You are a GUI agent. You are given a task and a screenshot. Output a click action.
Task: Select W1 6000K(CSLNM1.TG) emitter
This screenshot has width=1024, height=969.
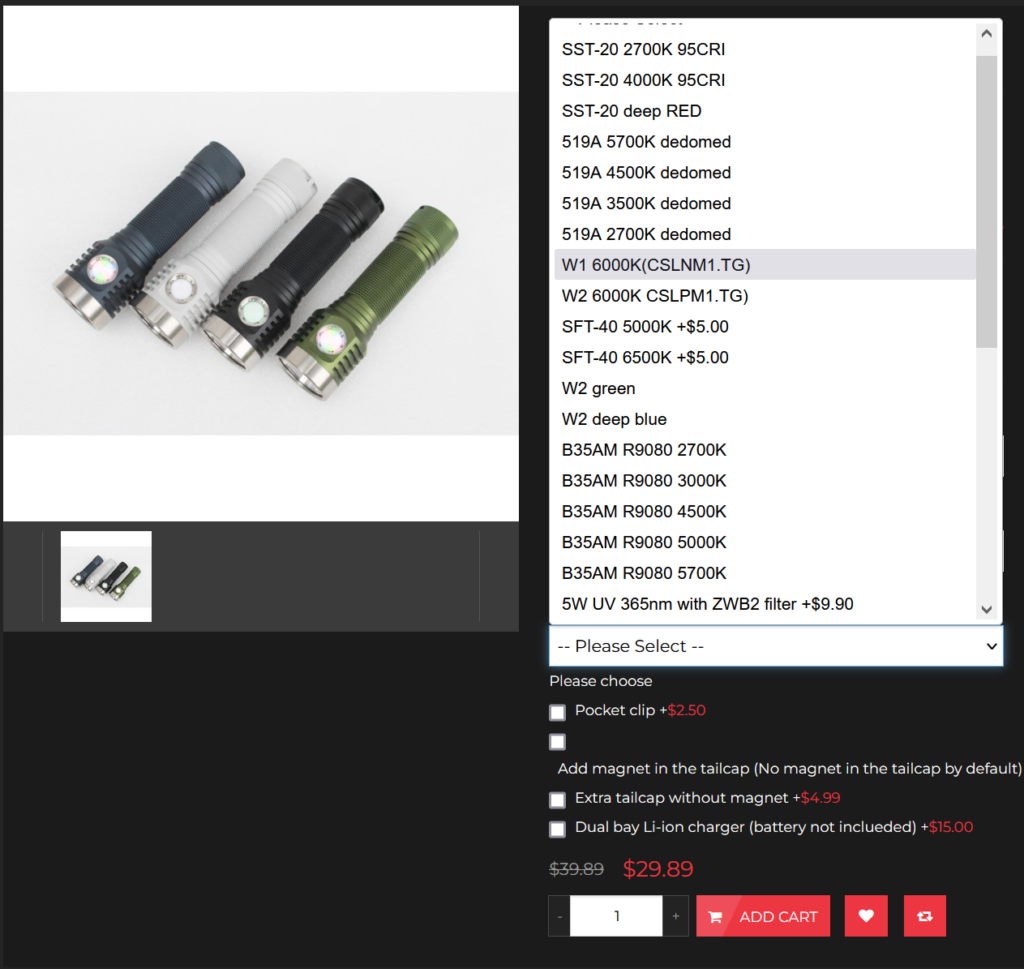point(655,265)
